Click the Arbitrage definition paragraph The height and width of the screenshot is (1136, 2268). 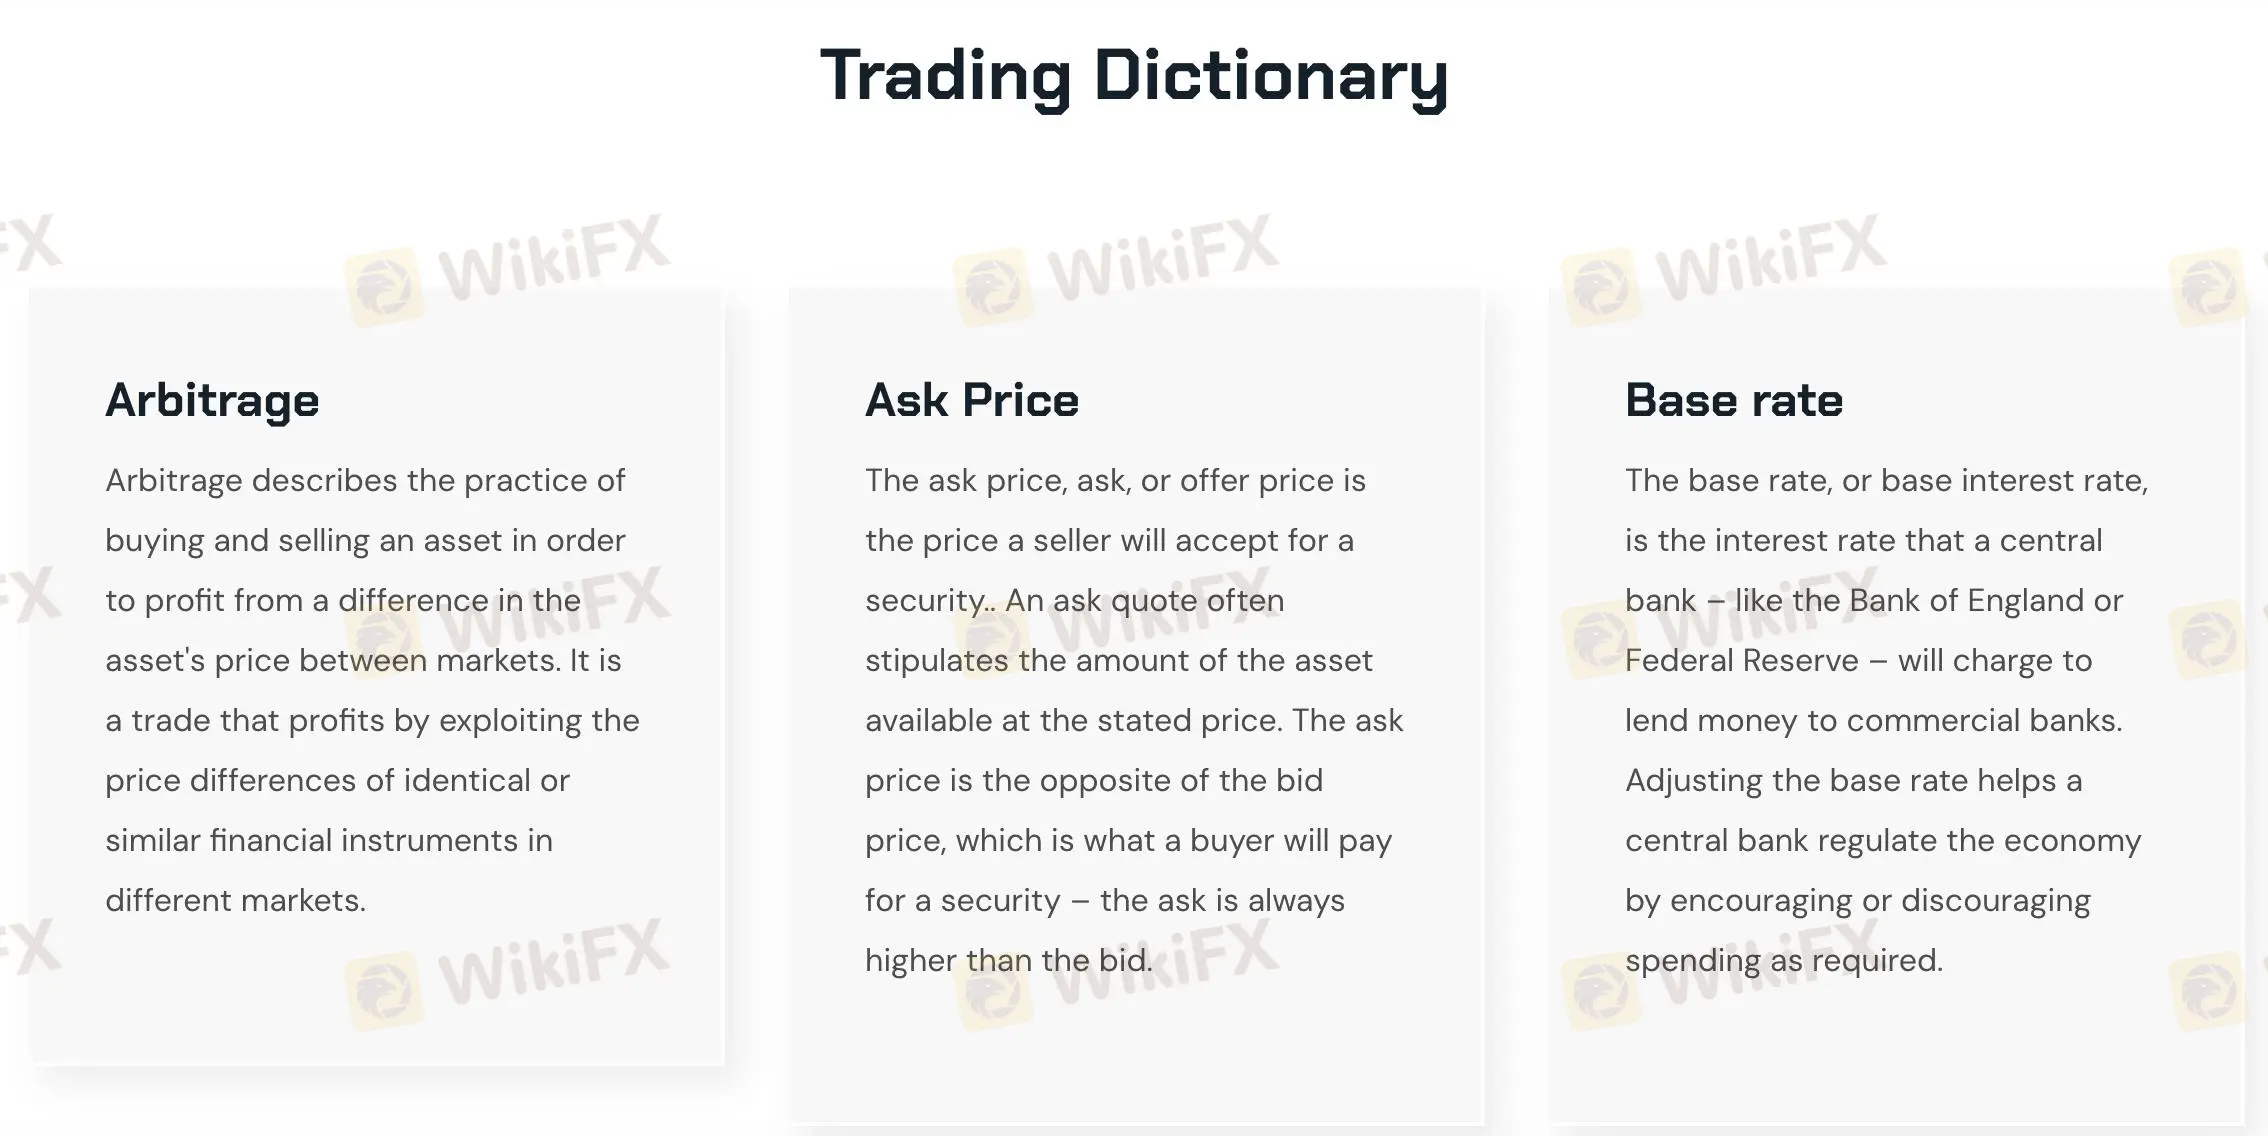(372, 690)
